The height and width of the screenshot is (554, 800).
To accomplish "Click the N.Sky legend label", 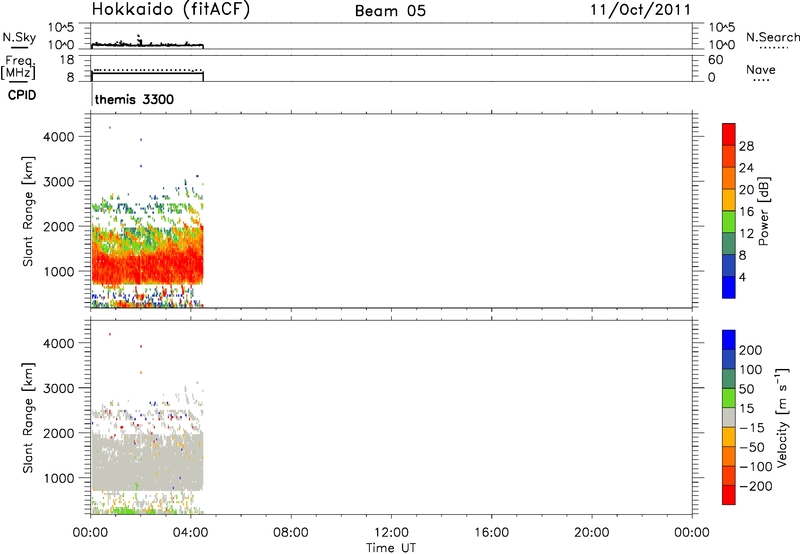I will [19, 37].
